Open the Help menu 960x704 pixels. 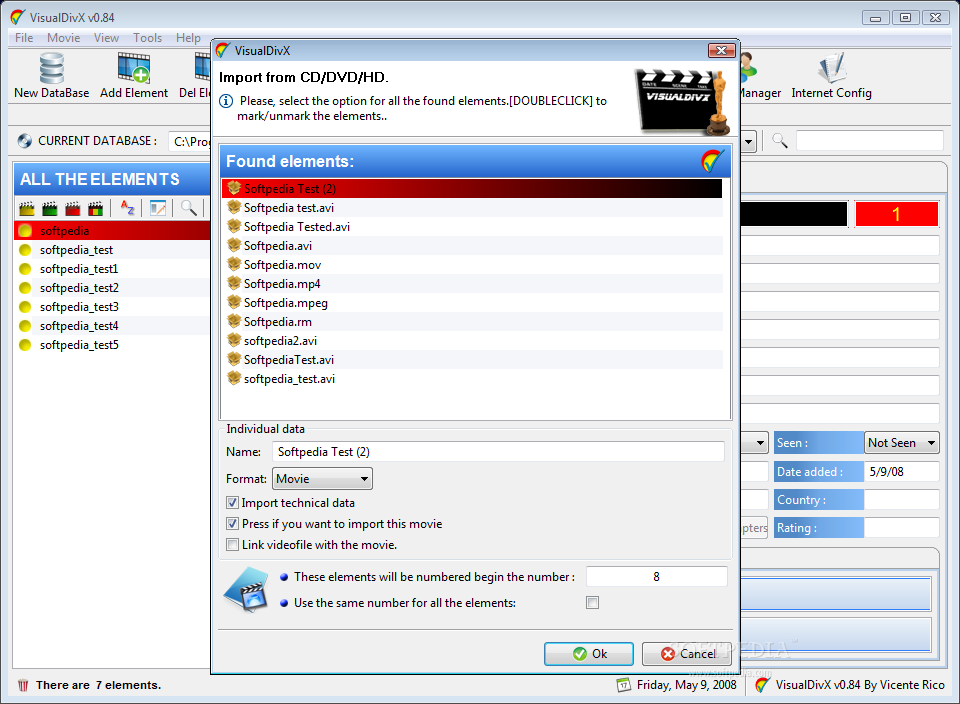point(188,38)
